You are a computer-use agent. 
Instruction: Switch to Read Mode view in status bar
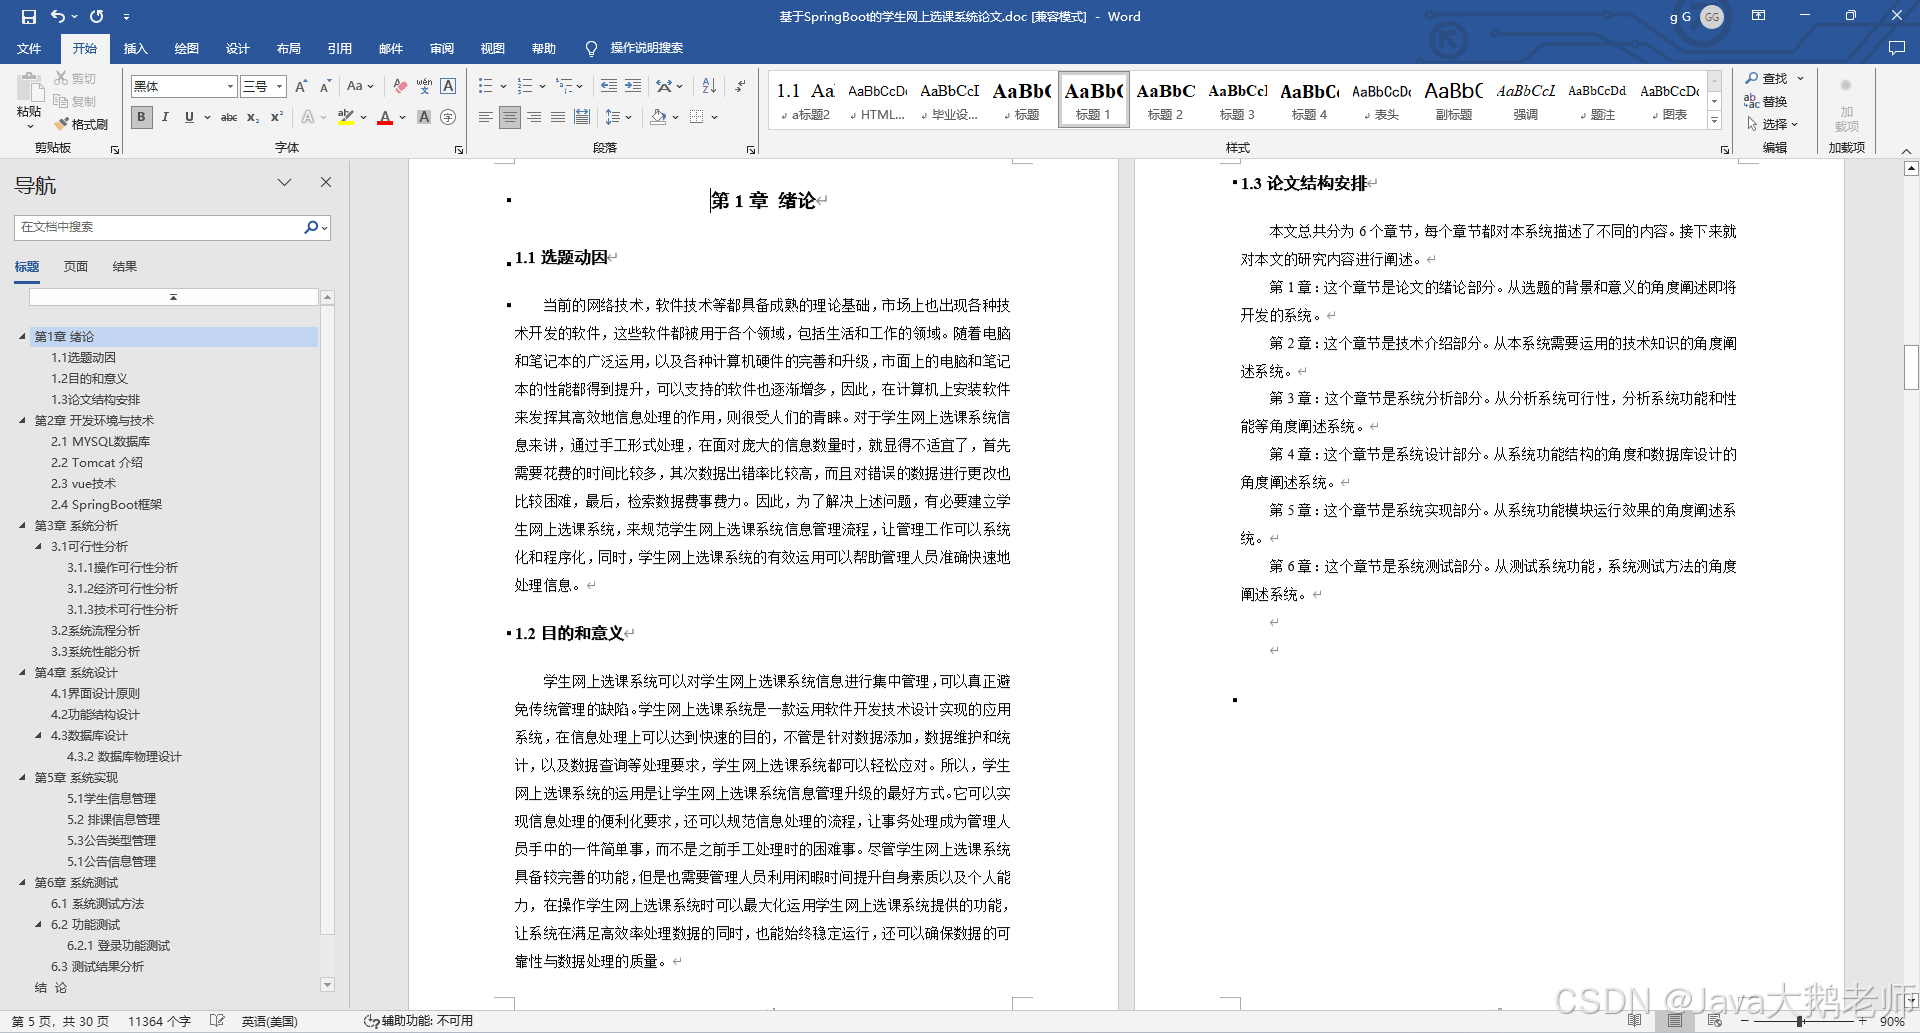point(1634,1021)
